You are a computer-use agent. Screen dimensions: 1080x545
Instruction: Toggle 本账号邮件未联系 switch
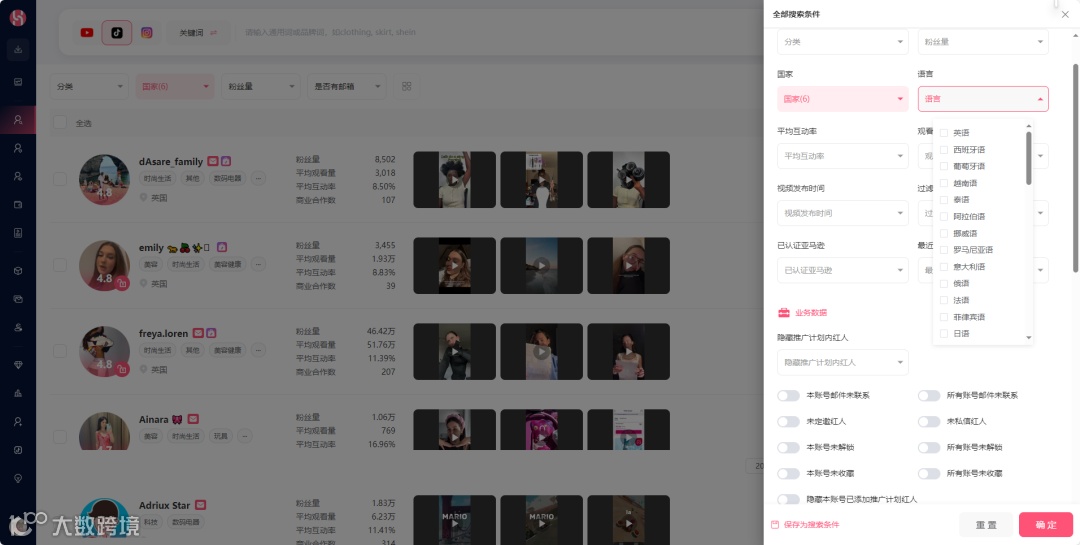pyautogui.click(x=788, y=395)
